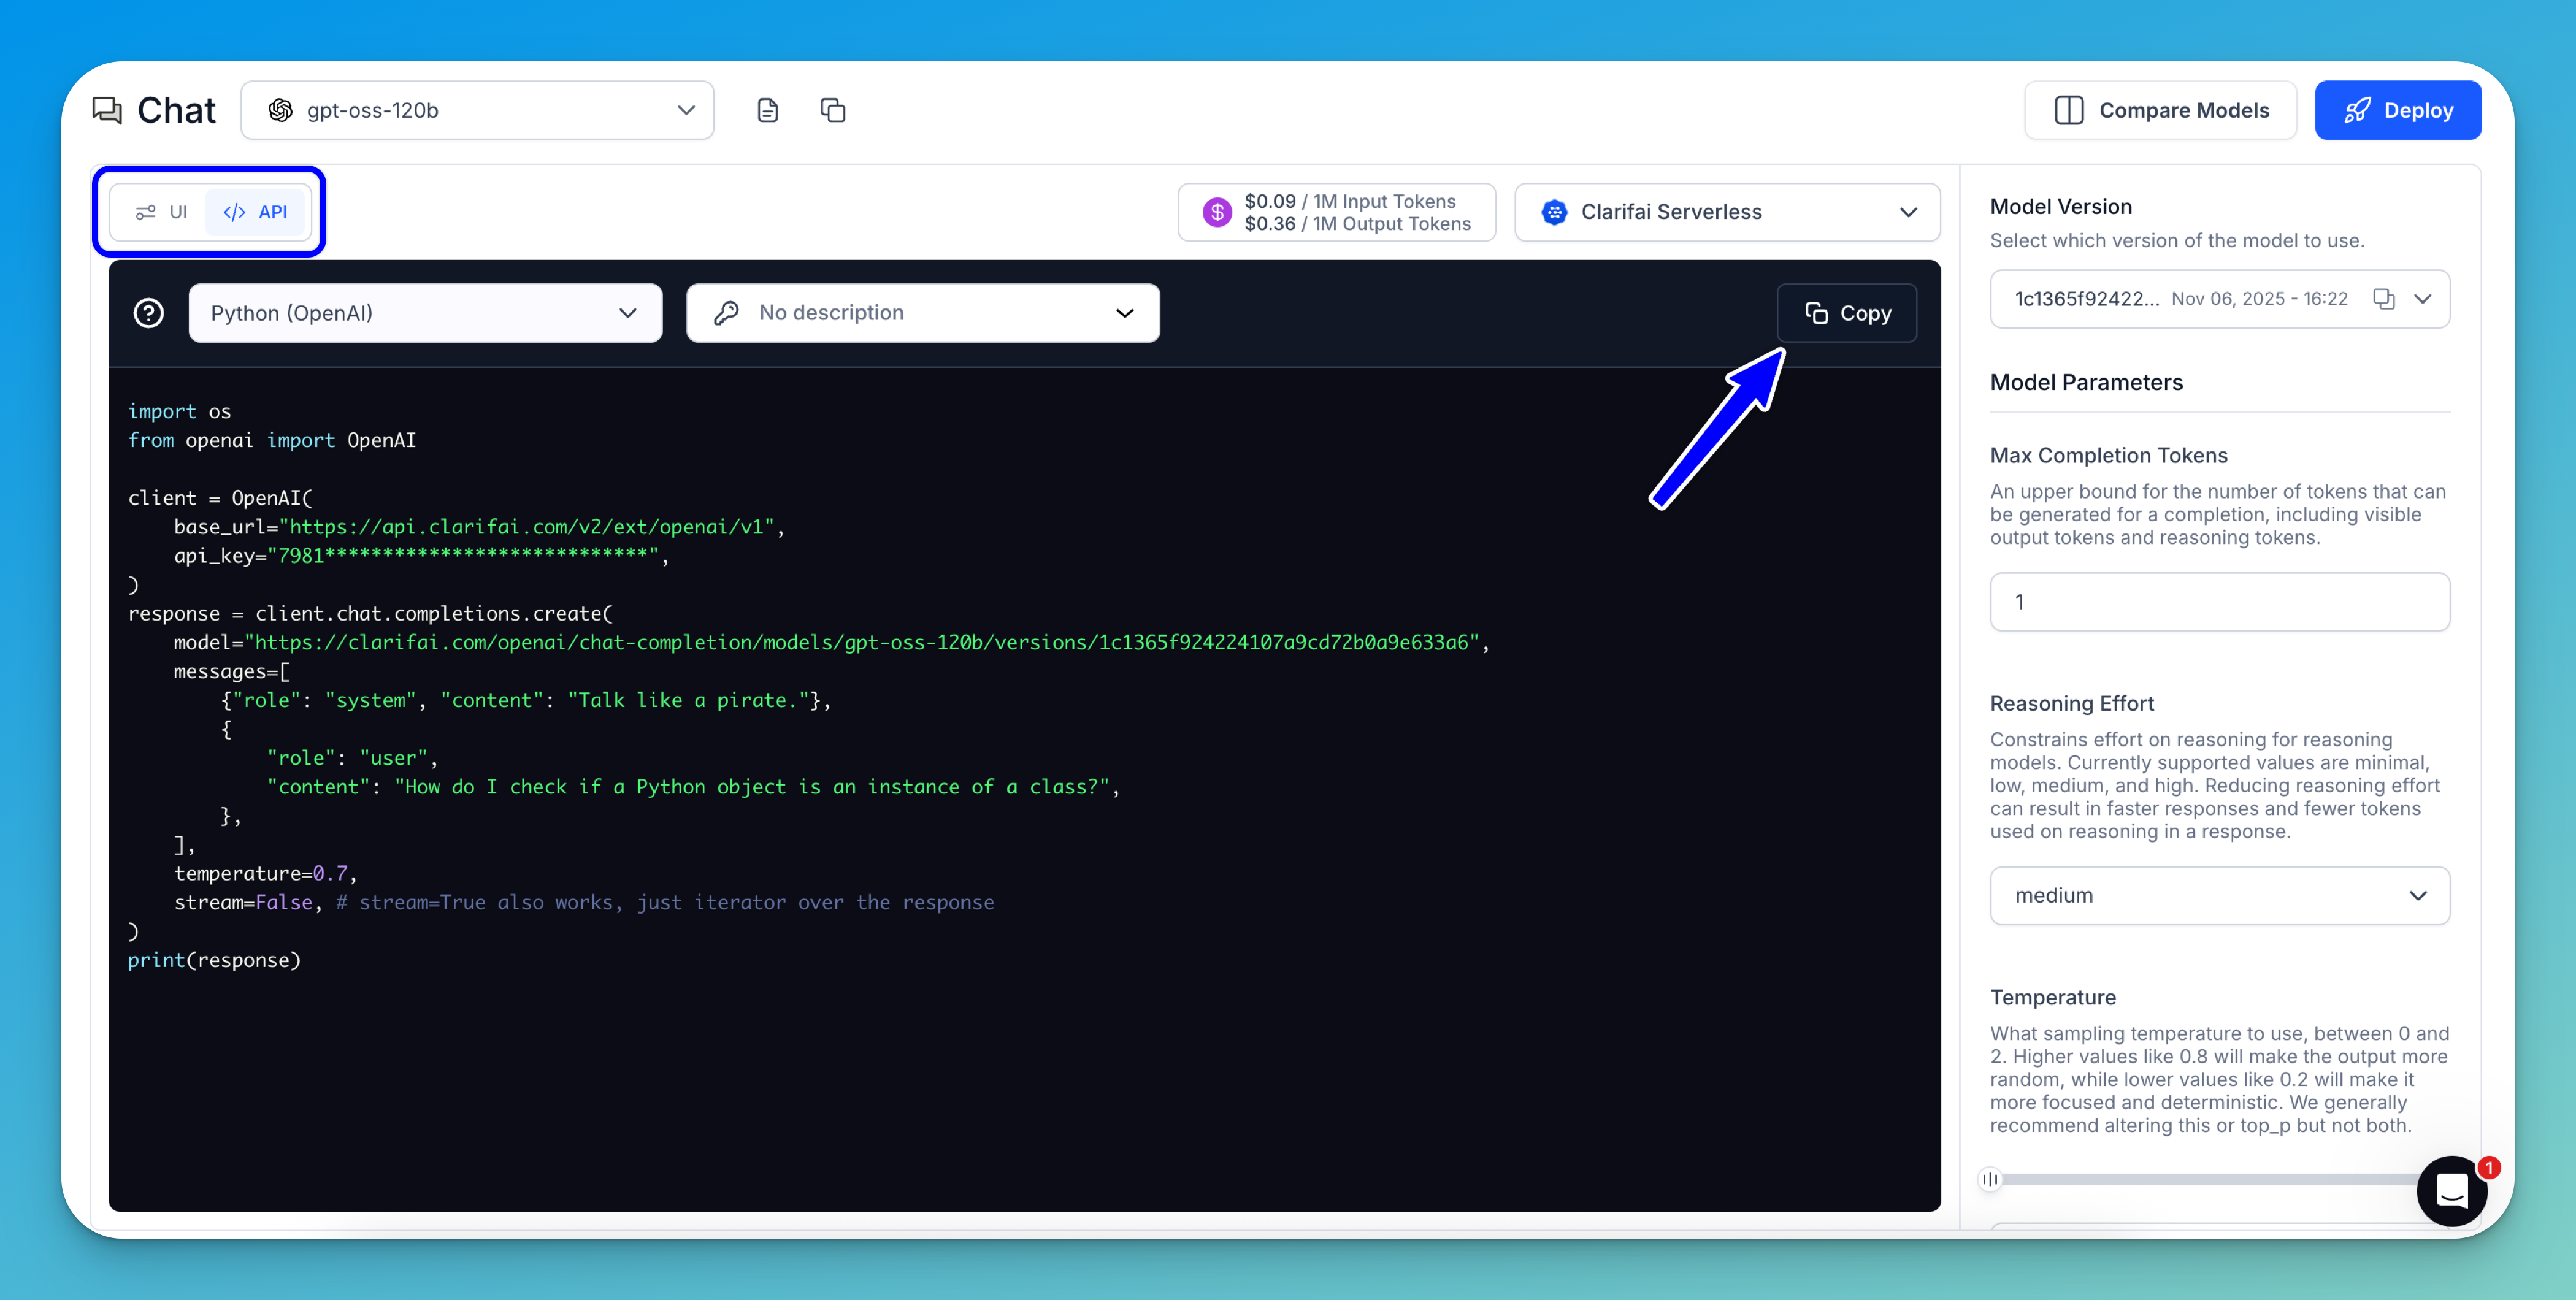
Task: Copy the model version ID icon
Action: (x=2384, y=299)
